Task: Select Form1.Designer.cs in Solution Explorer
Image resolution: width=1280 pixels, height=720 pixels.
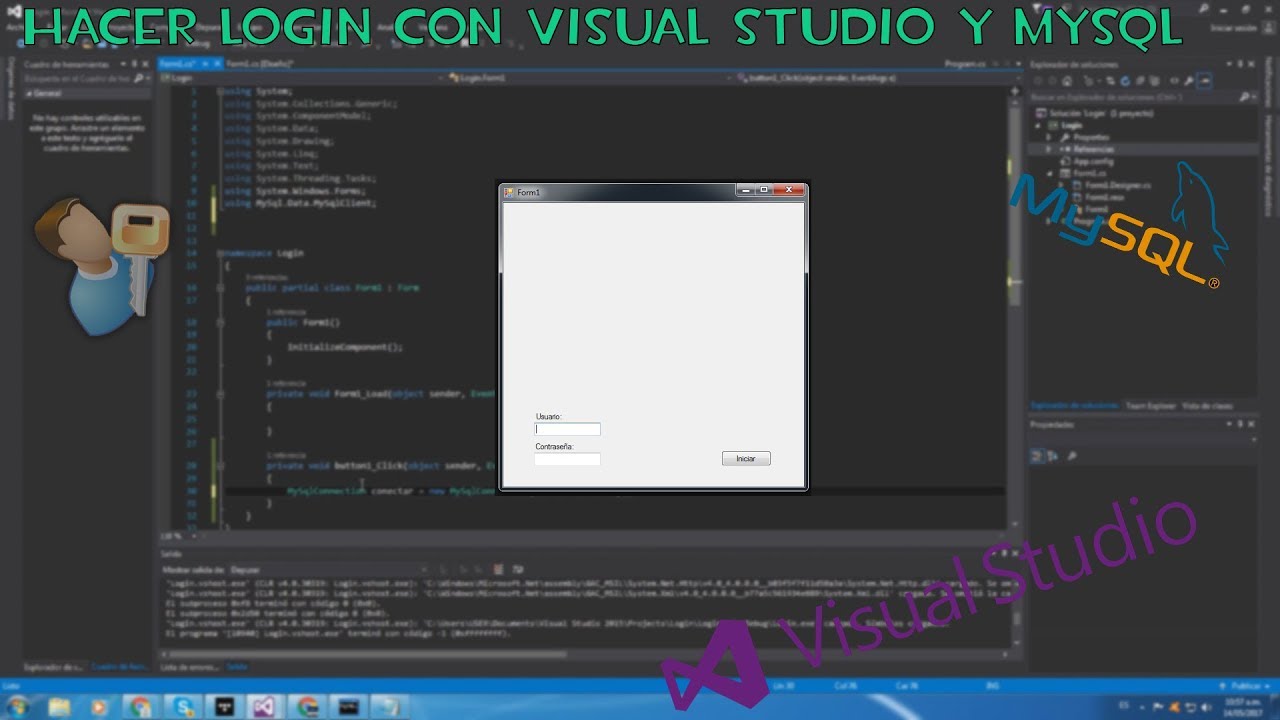Action: tap(1112, 185)
